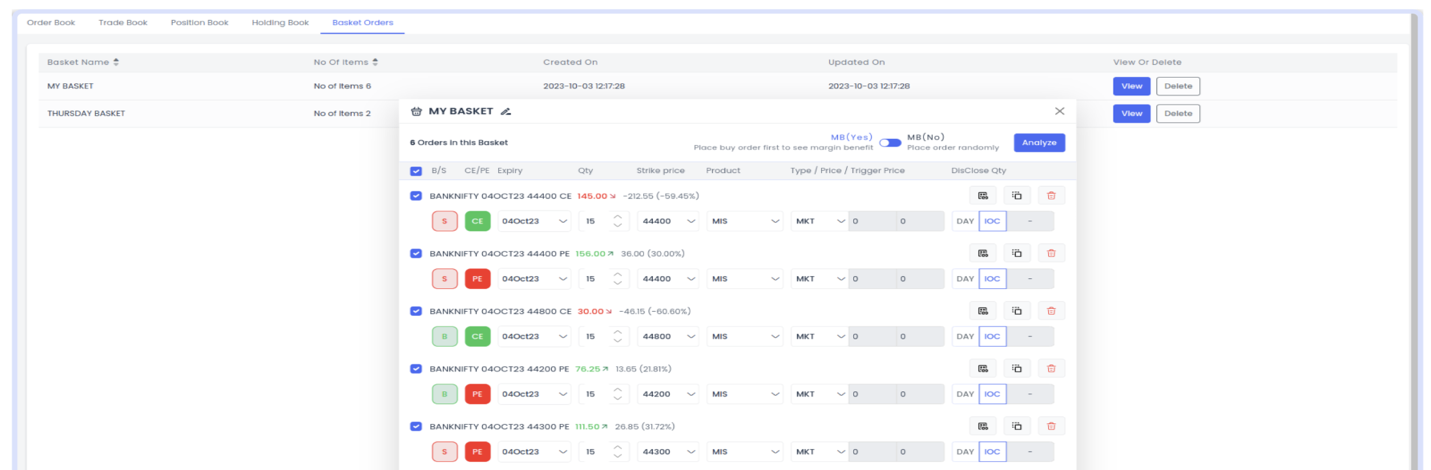Viewport: 1431px width, 470px height.
Task: Click the quantity field of the 44800 CE order
Action: pos(595,337)
